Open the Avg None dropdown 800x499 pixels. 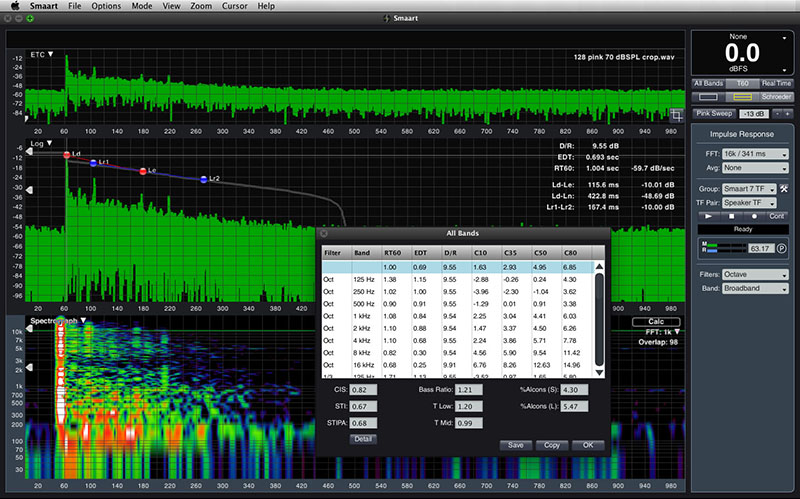(x=756, y=168)
